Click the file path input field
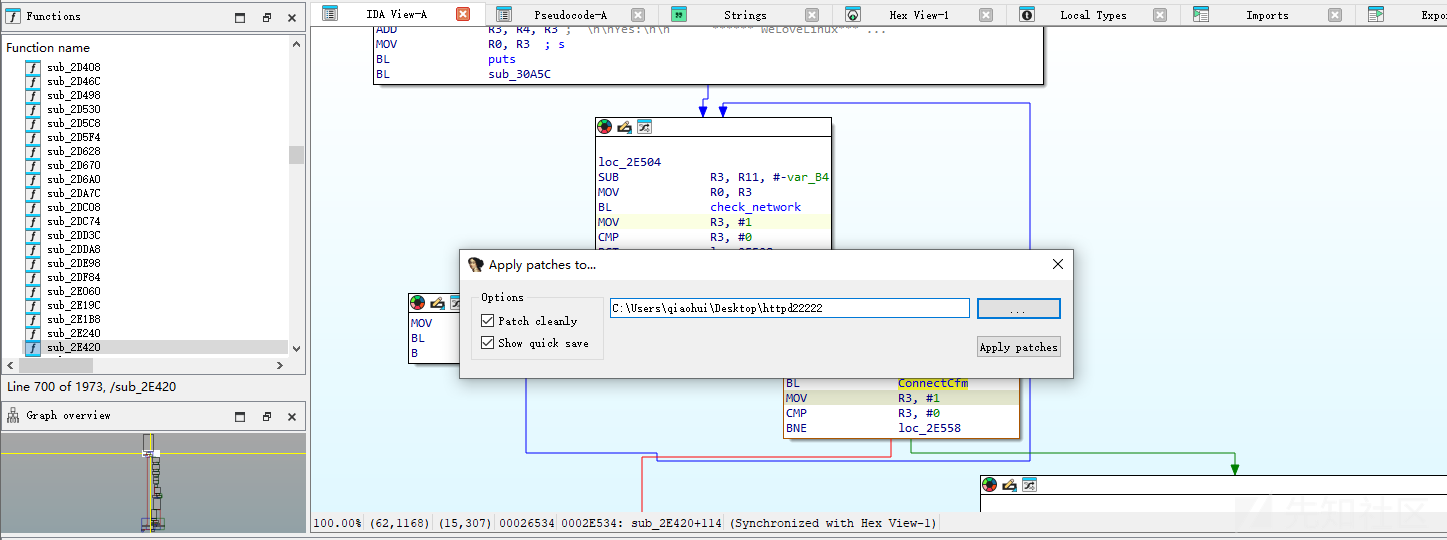 (789, 308)
